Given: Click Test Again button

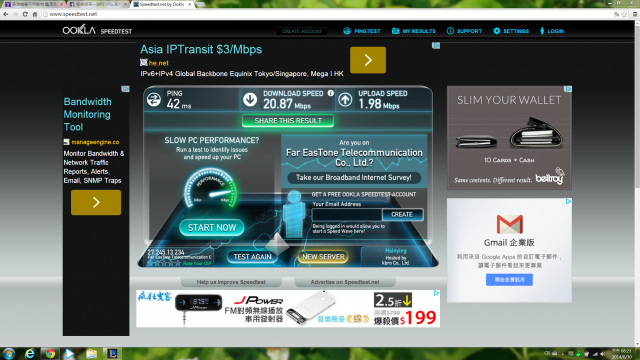Looking at the screenshot, I should [252, 257].
